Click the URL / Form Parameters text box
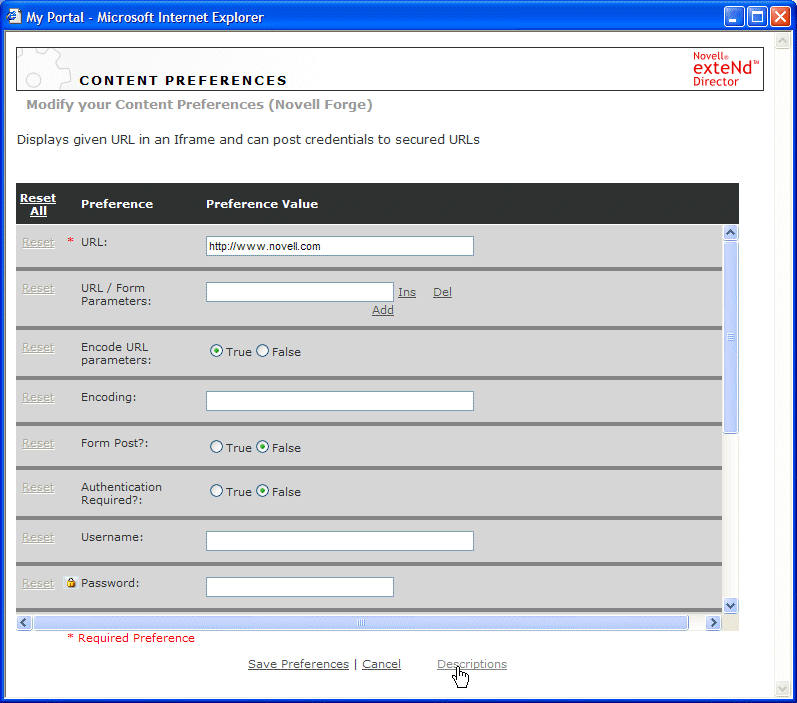 299,292
